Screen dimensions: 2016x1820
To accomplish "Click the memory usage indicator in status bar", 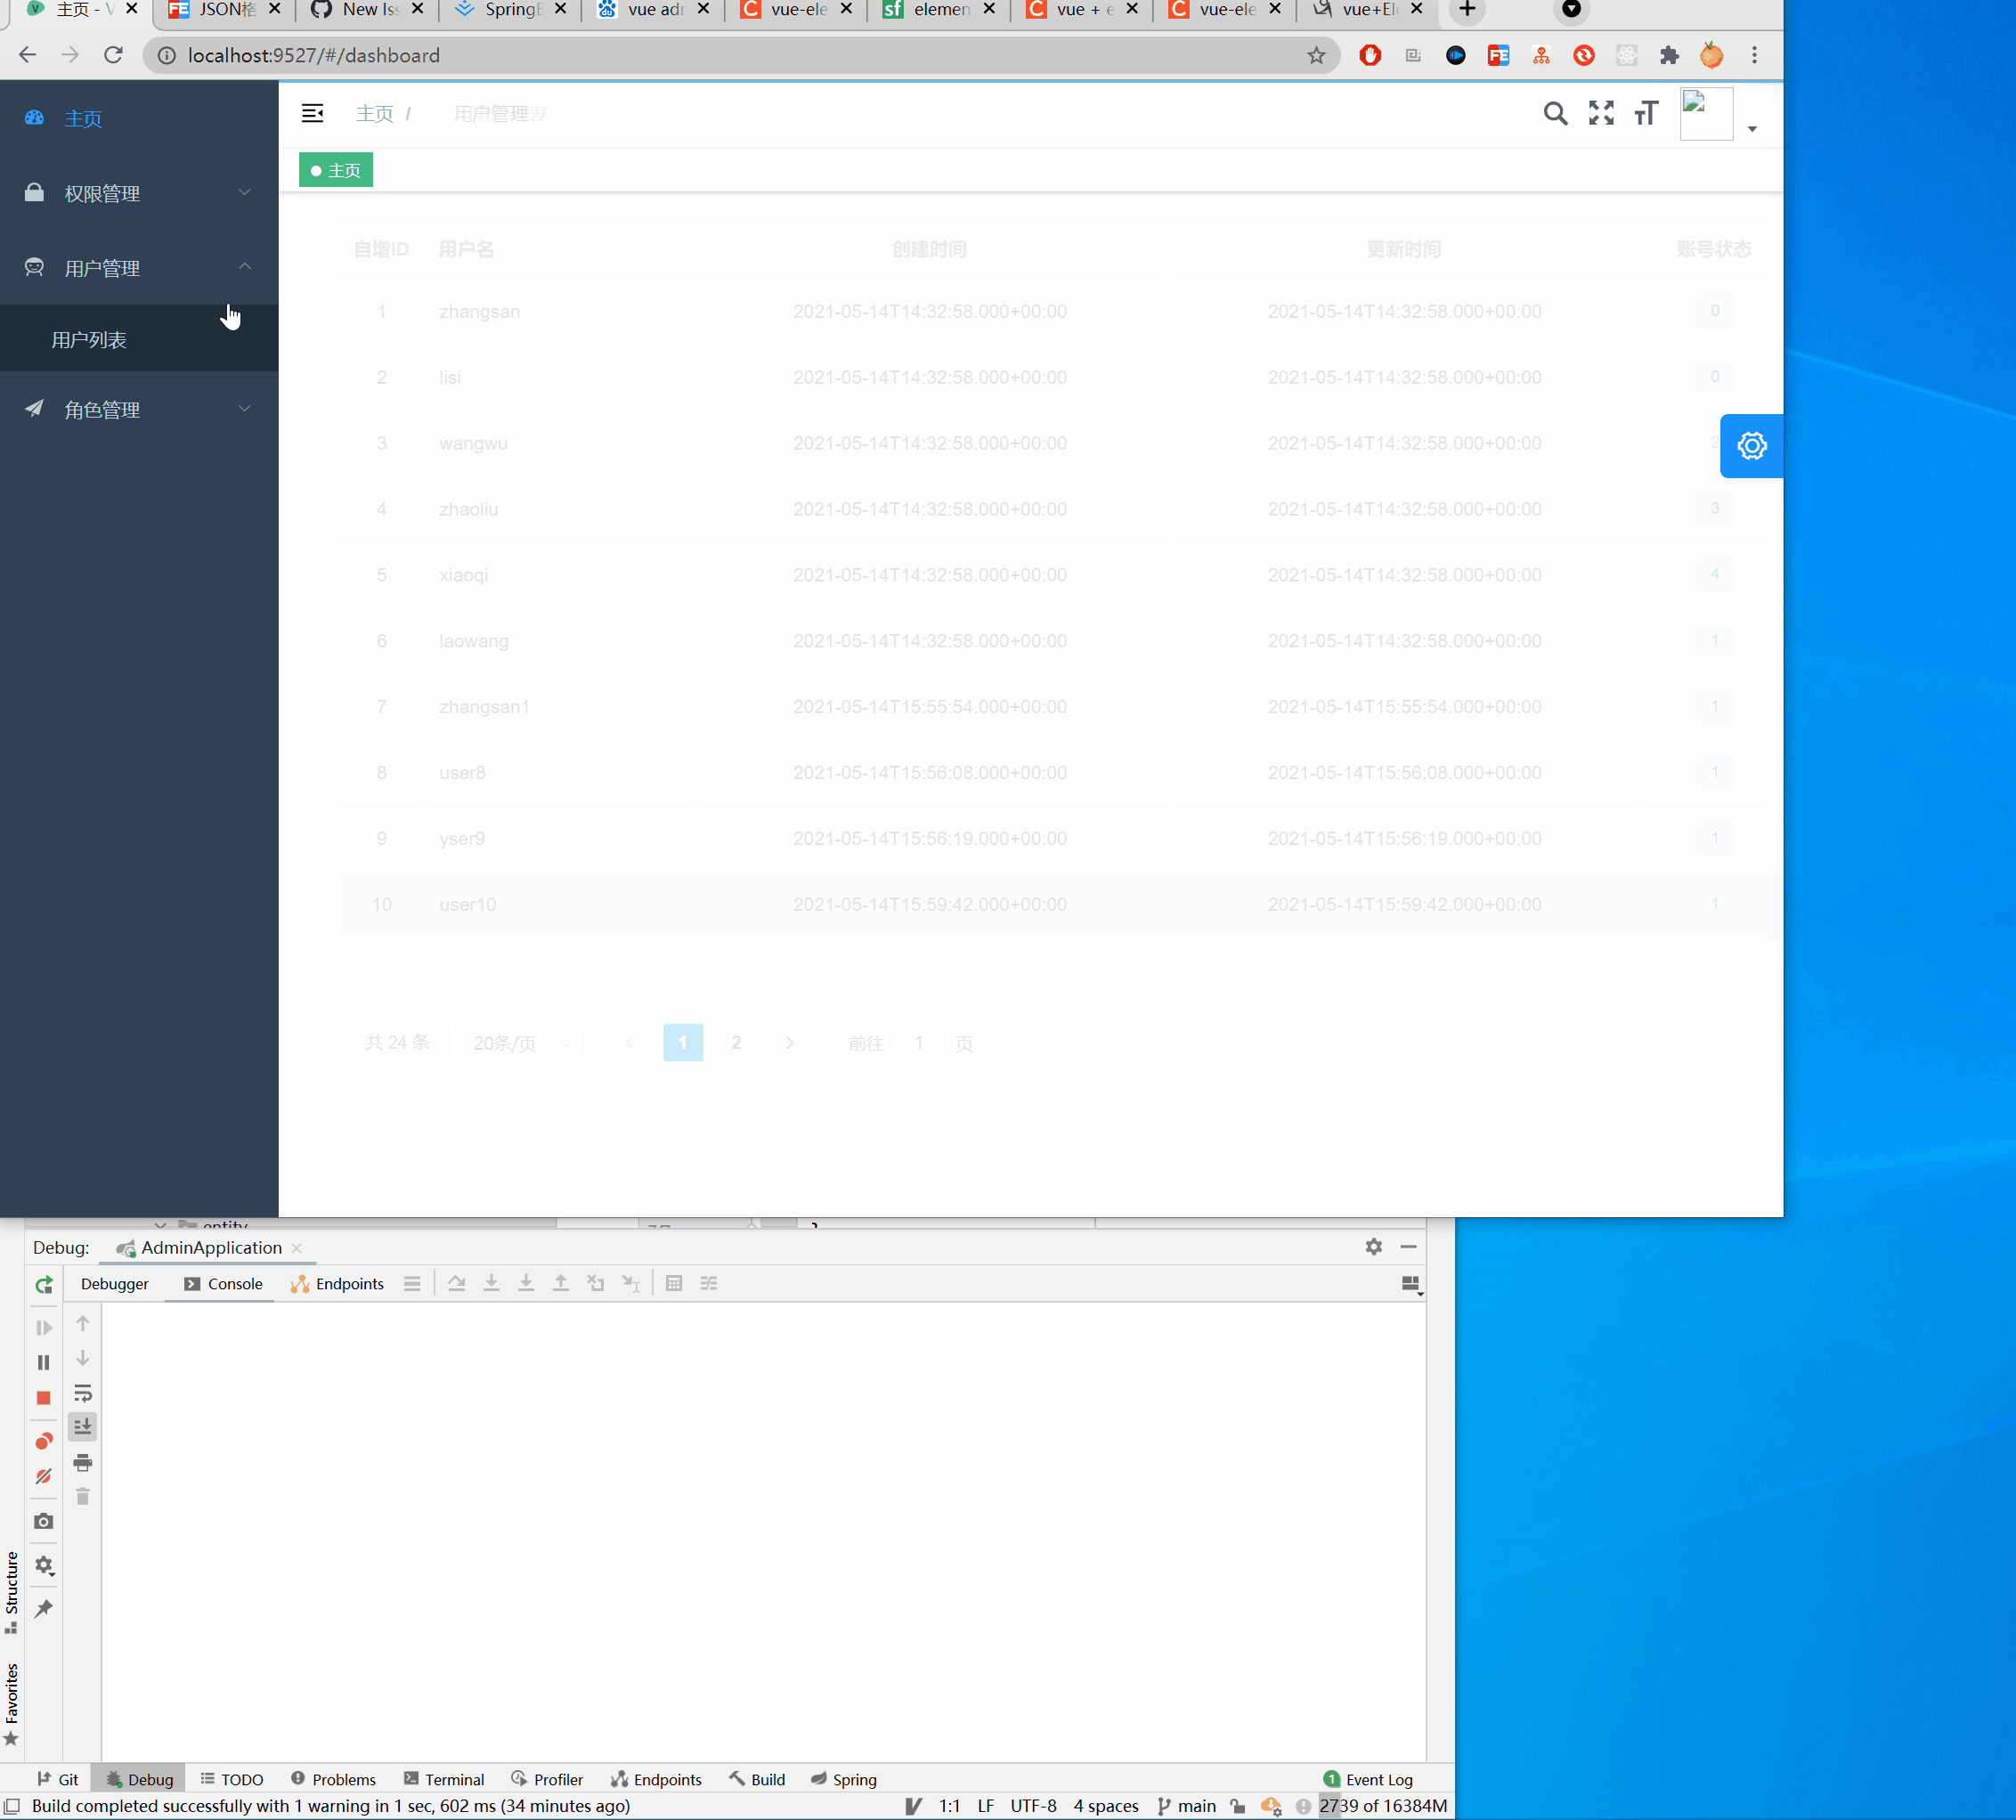I will pyautogui.click(x=1383, y=1806).
